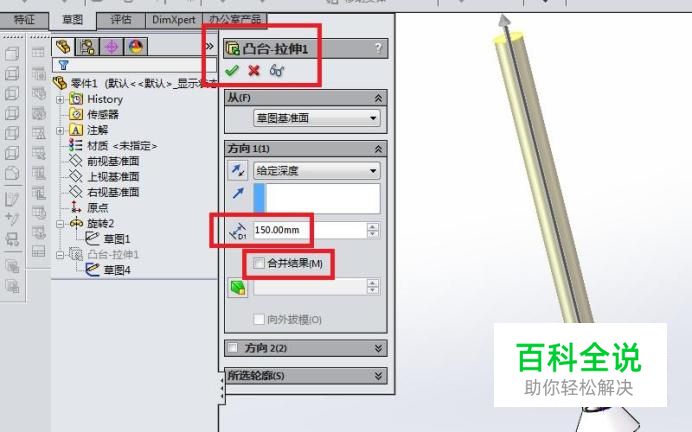The image size is (692, 432).
Task: Enable the 方向 2(2) checkbox
Action: tap(233, 348)
